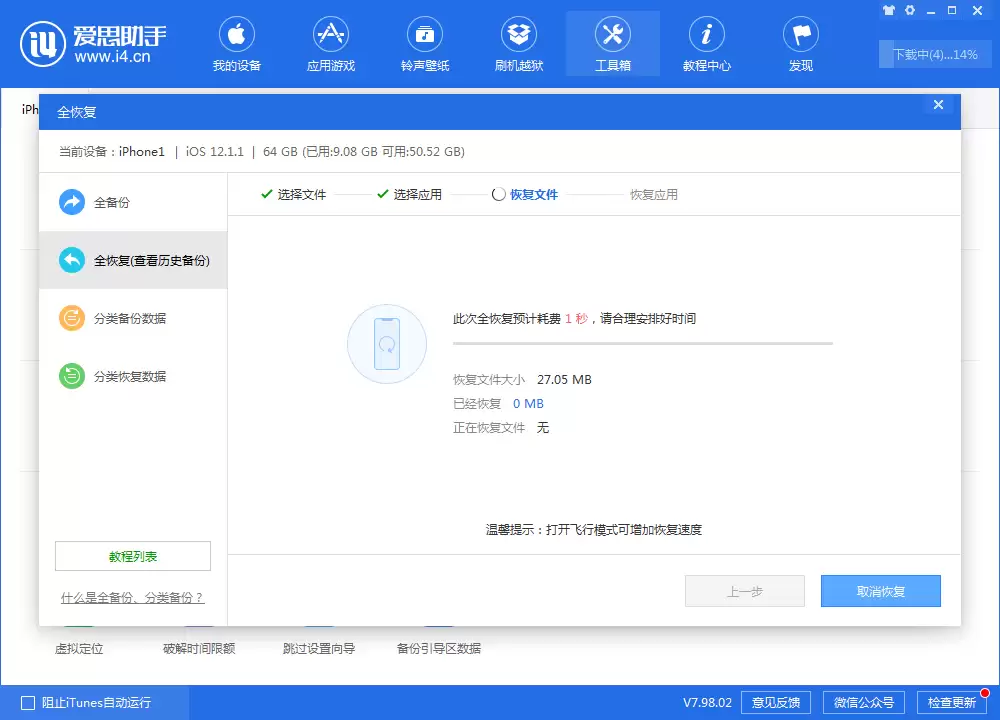Screen dimensions: 1000x720
Task: Open 铃声壁纸 music folder icon
Action: tap(425, 34)
